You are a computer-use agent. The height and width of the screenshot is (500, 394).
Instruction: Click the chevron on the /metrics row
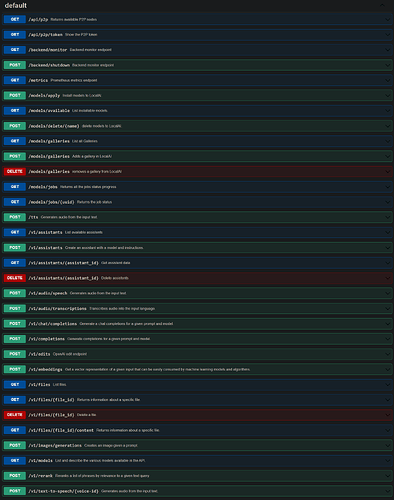pyautogui.click(x=387, y=80)
